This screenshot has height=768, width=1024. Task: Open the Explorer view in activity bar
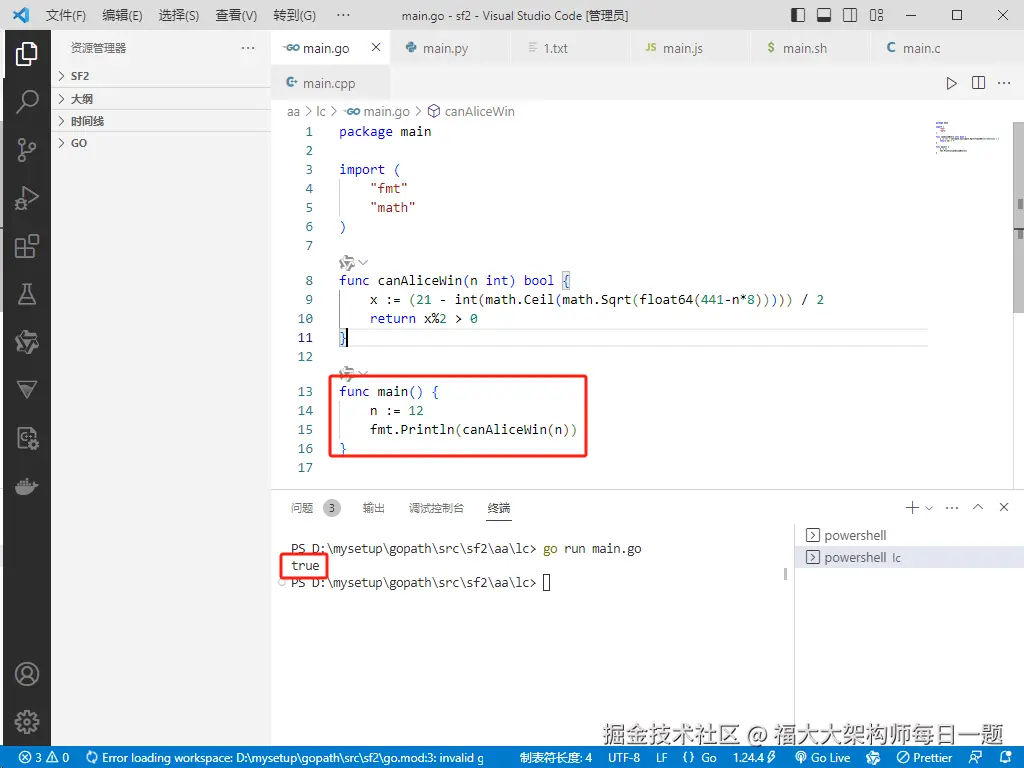pos(27,54)
